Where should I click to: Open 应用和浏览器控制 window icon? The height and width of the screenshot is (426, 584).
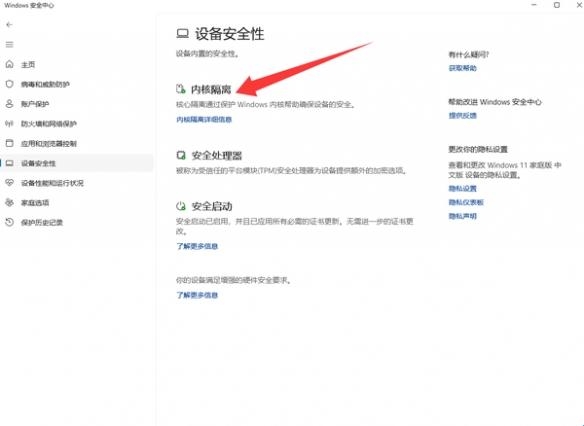[x=9, y=143]
